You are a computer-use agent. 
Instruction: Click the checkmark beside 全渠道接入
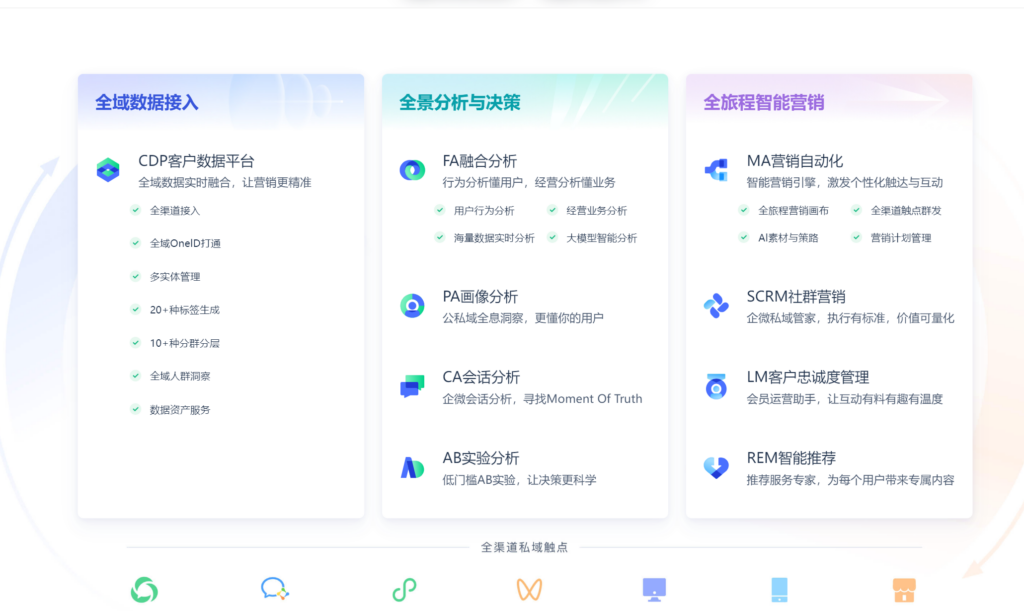pos(135,210)
